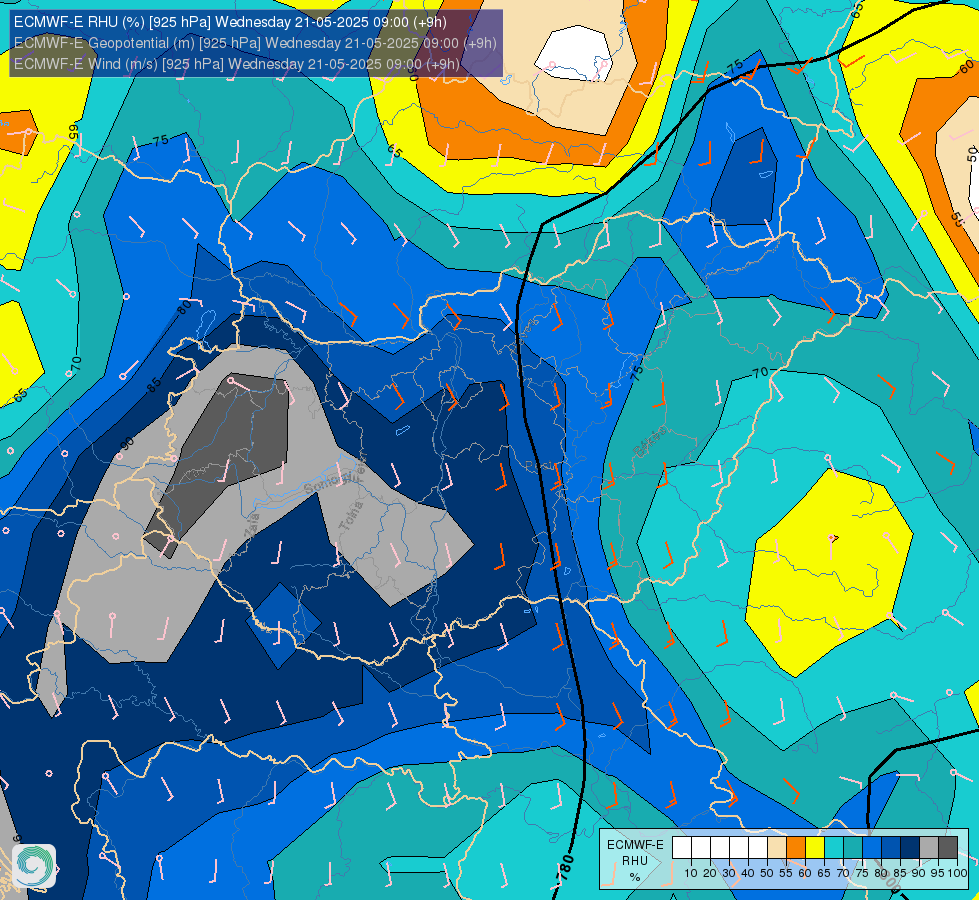Click the 'Békés' county label on the map
The height and width of the screenshot is (900, 979).
649,442
